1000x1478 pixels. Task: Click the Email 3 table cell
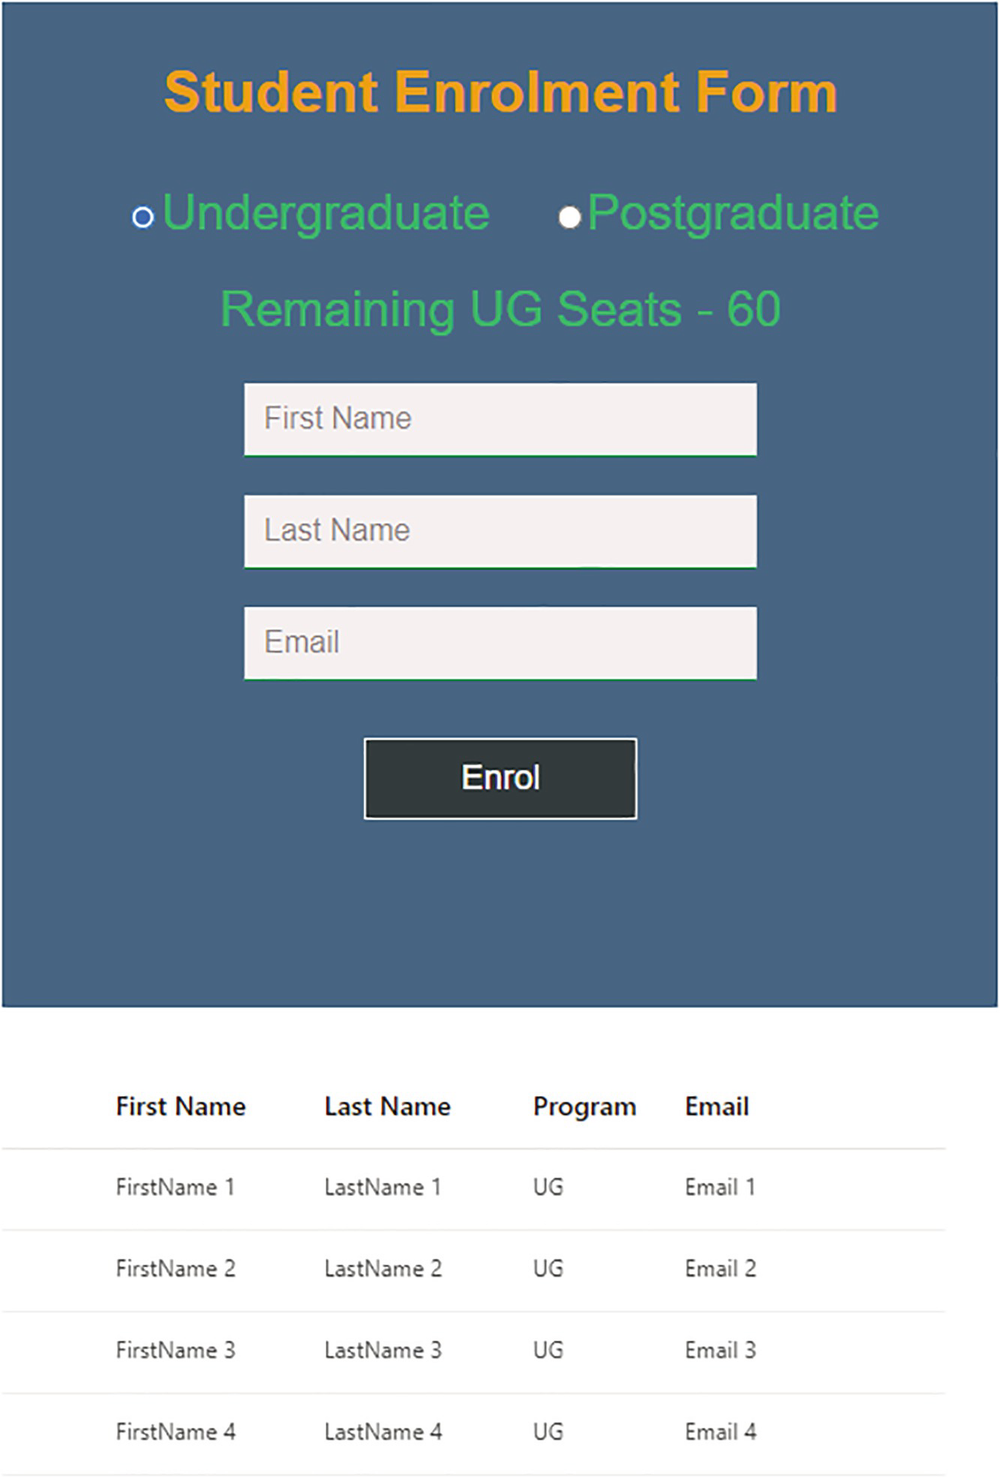pyautogui.click(x=720, y=1351)
